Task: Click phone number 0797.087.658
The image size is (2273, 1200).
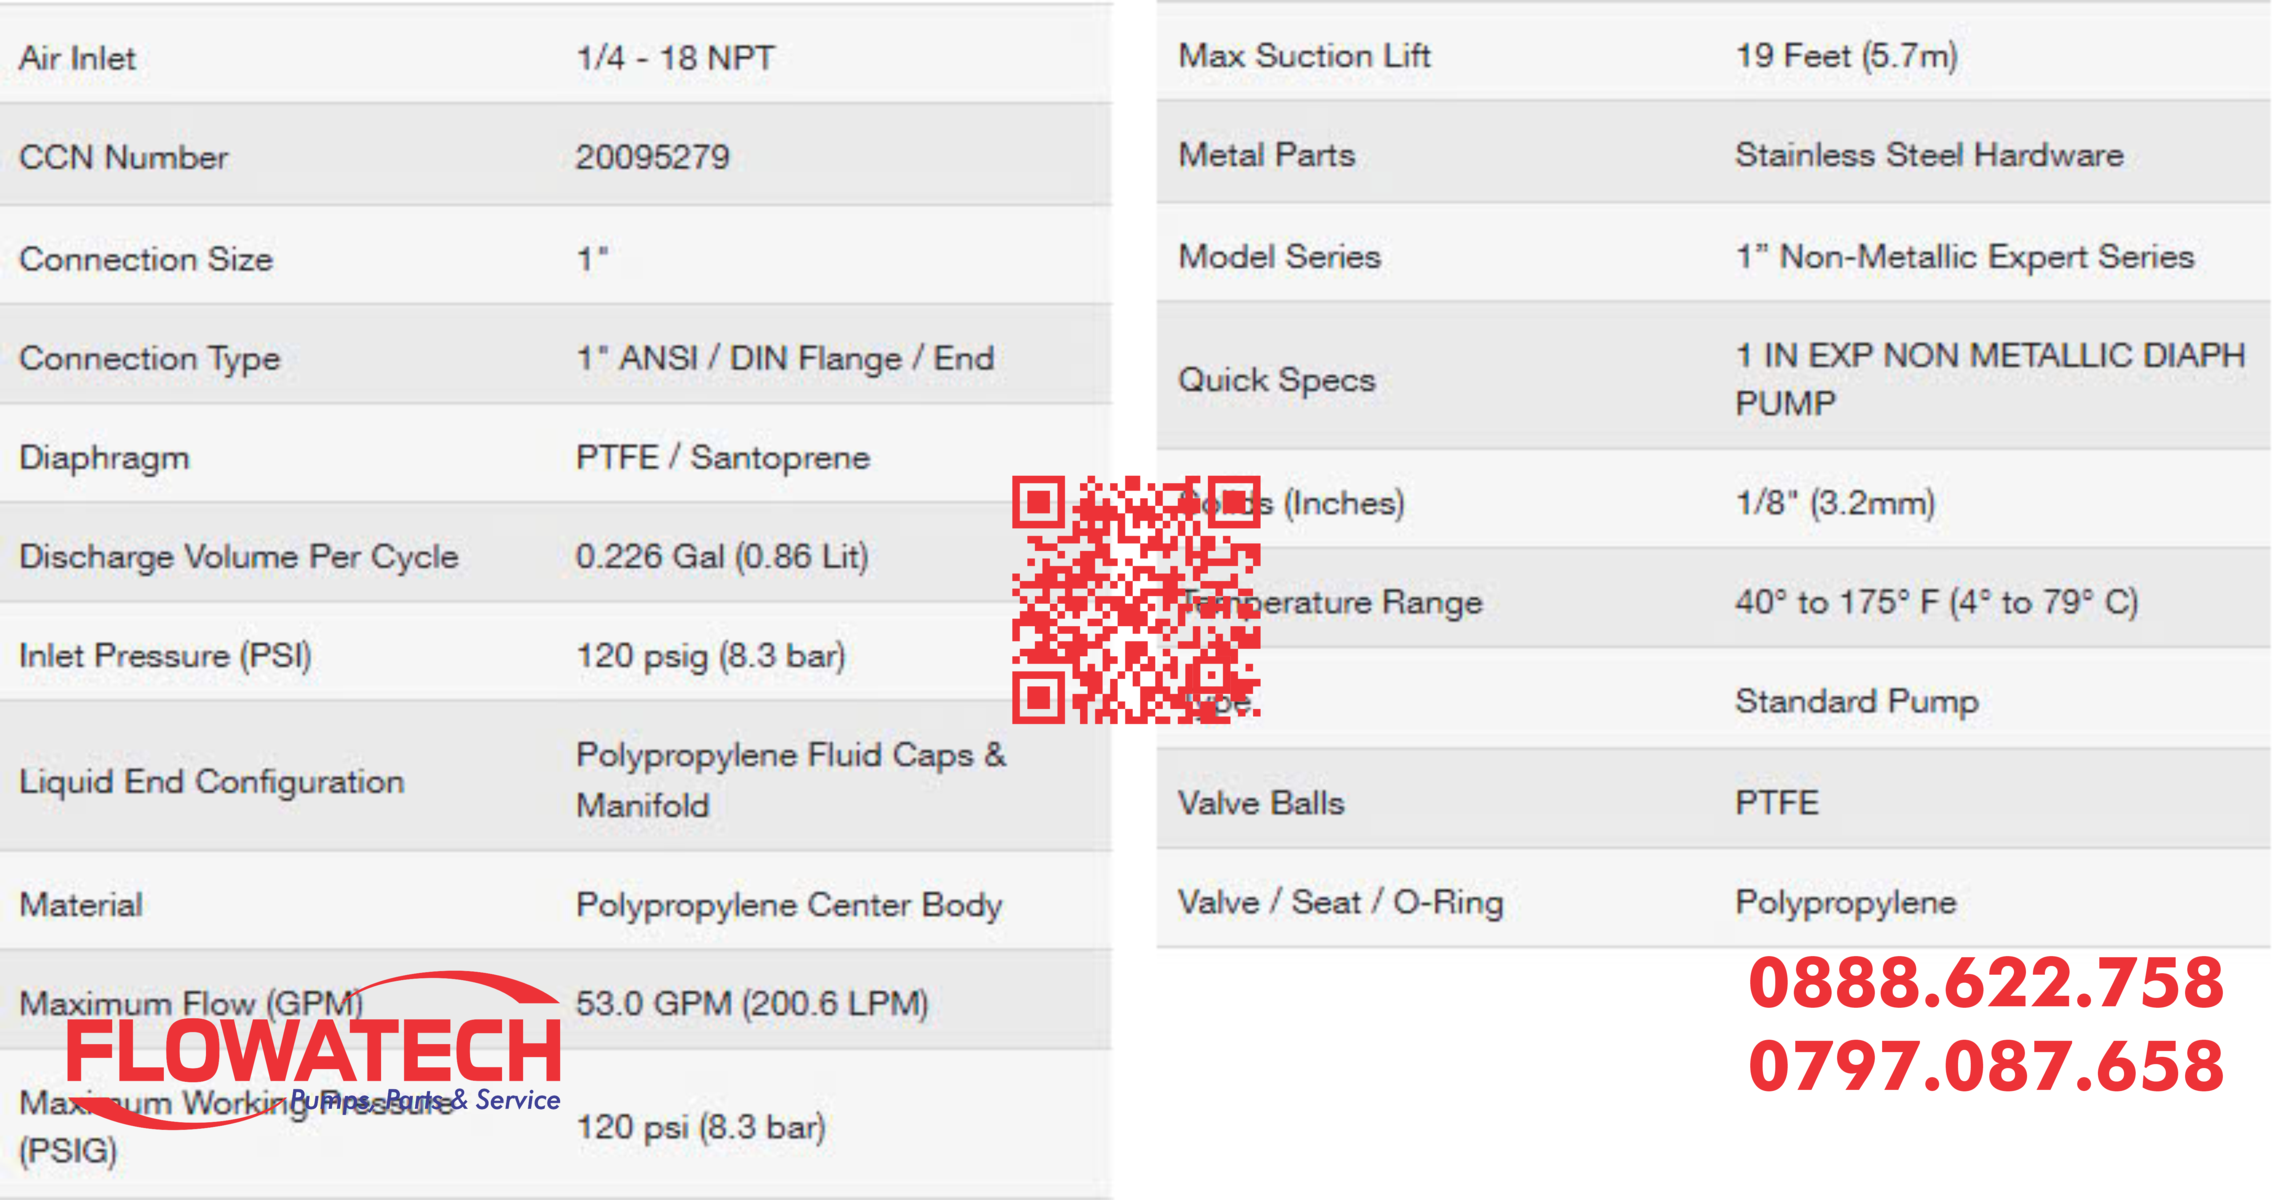Action: click(x=1986, y=1066)
